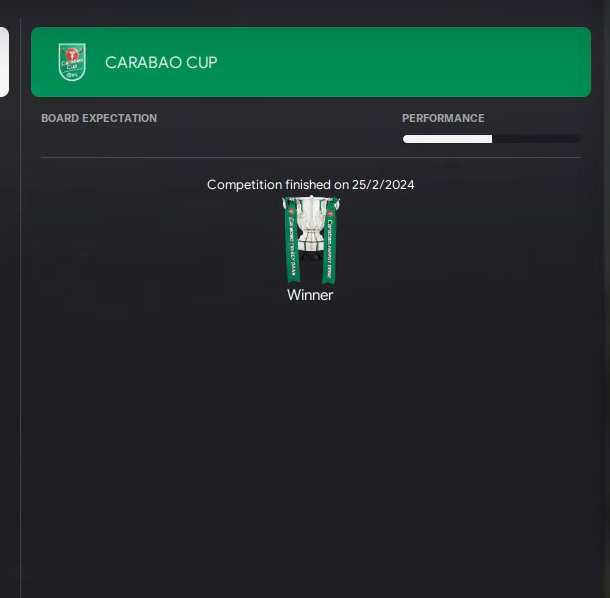
Task: Click the Competition finished on 25/2/2024 text
Action: (310, 184)
